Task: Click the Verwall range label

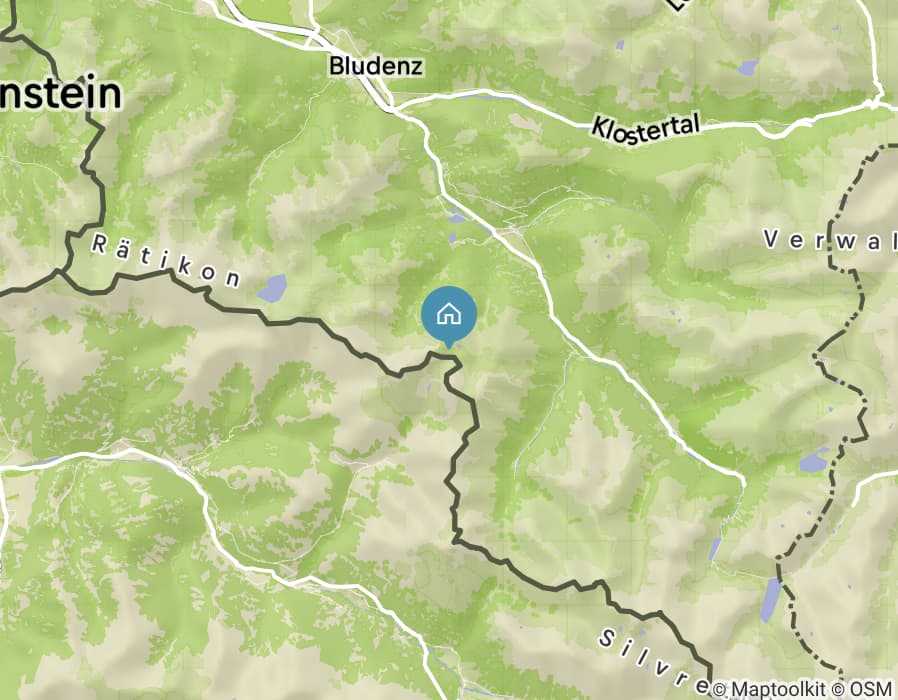Action: tap(830, 240)
